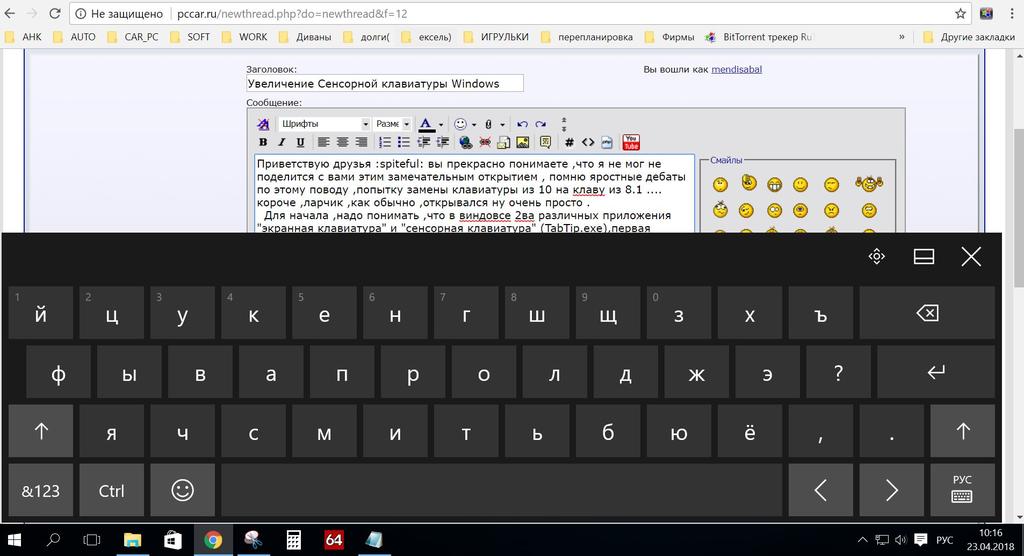This screenshot has height=556, width=1024.
Task: Click the YouTube embed icon
Action: pos(631,143)
